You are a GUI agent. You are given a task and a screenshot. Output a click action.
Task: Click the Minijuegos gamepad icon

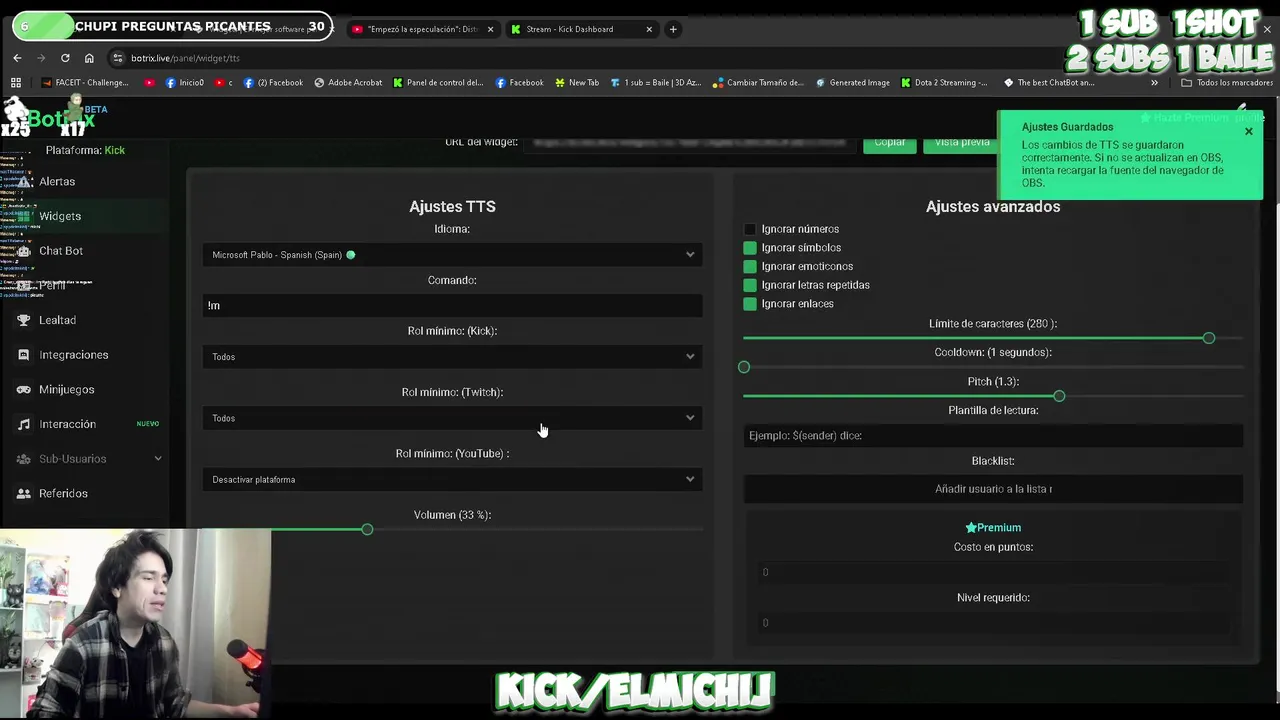pyautogui.click(x=24, y=389)
